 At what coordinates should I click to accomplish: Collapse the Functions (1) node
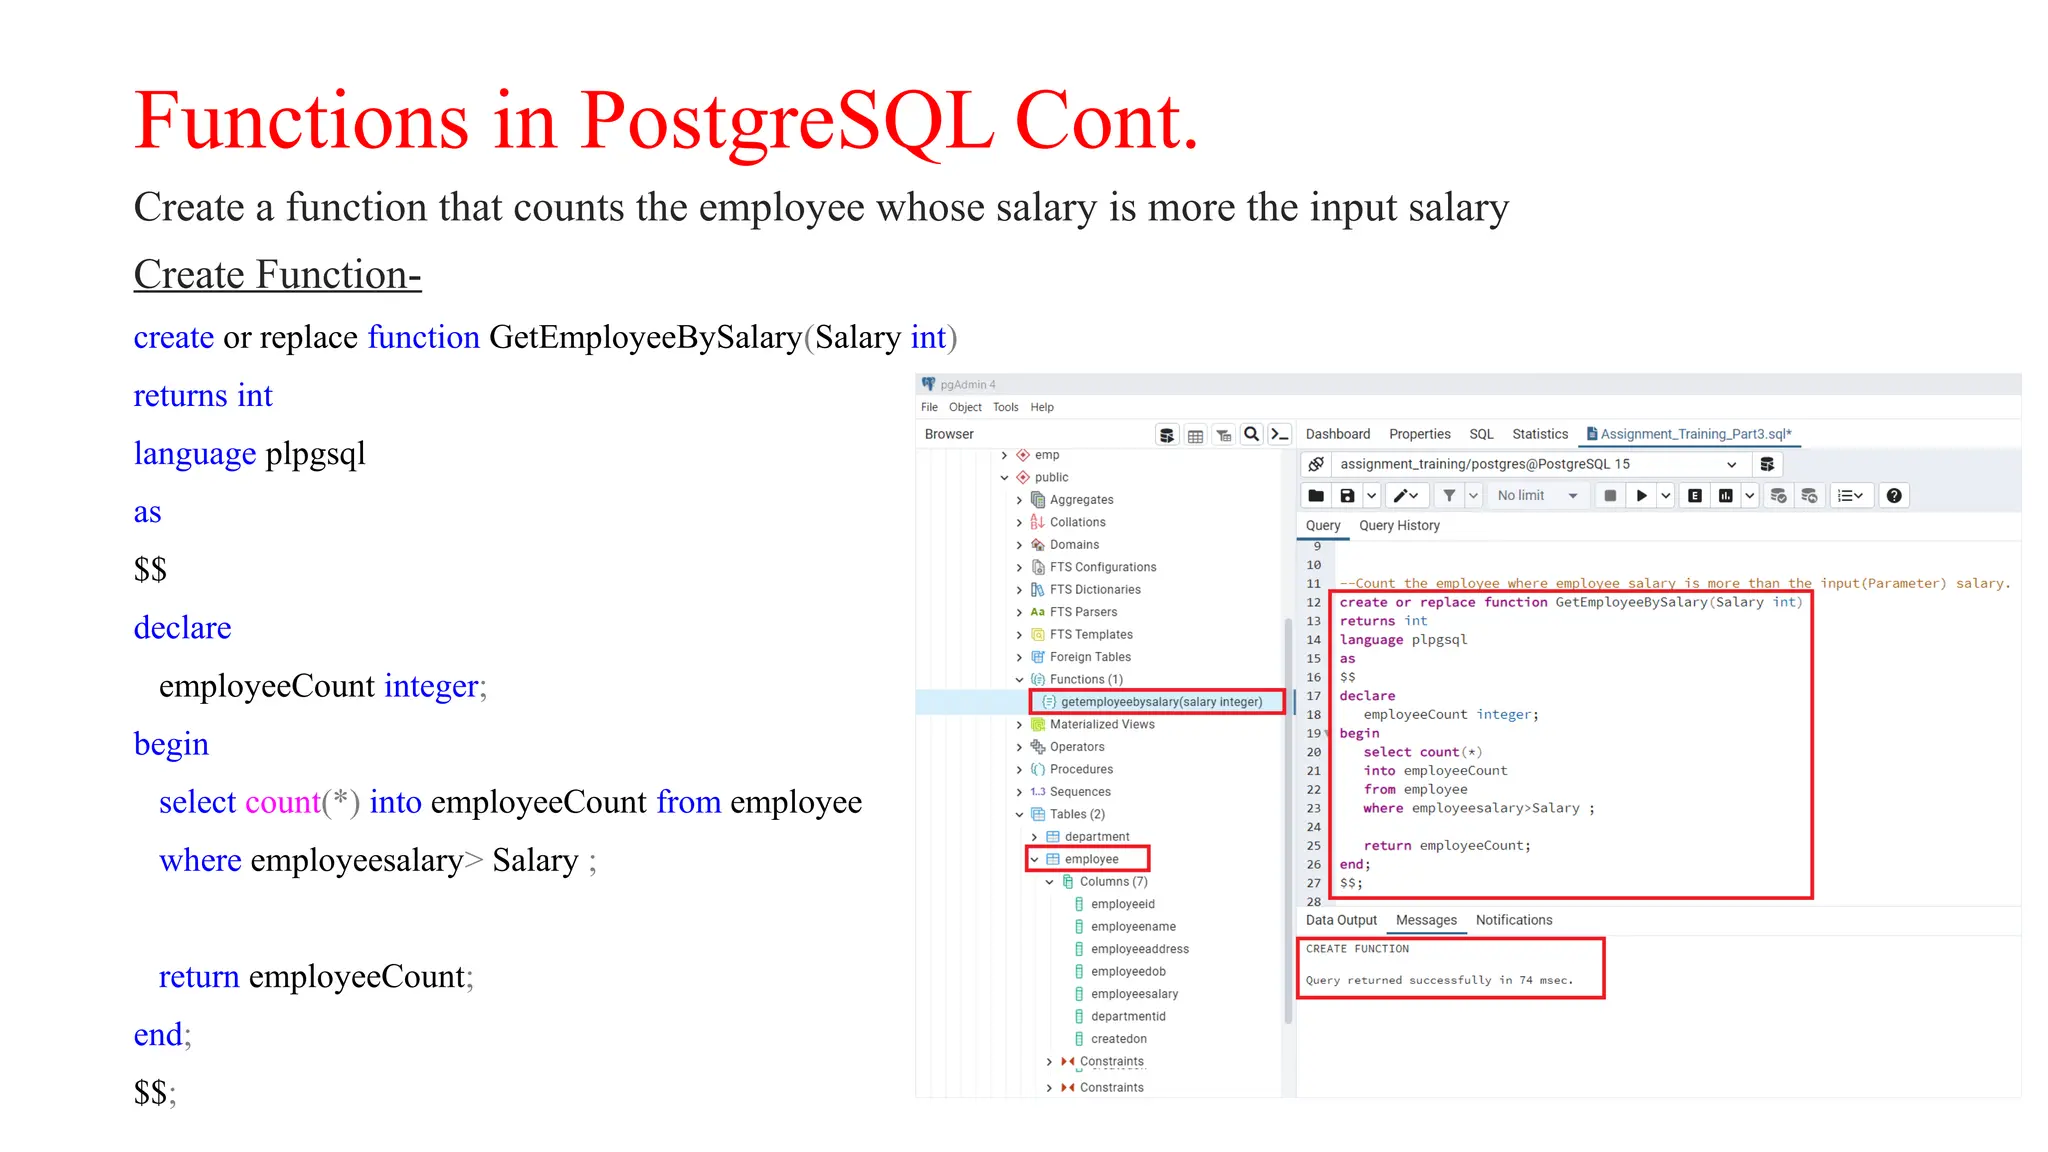pyautogui.click(x=1020, y=680)
